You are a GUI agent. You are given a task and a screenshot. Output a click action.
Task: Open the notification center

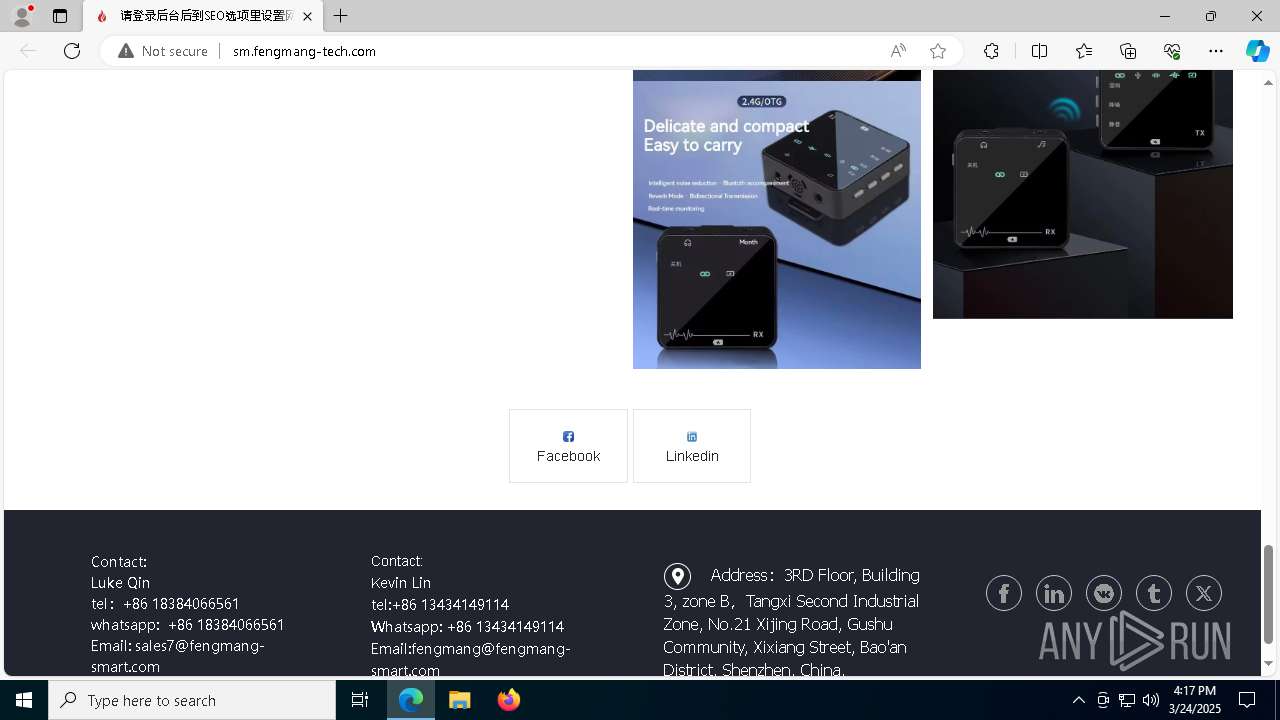(x=1247, y=700)
